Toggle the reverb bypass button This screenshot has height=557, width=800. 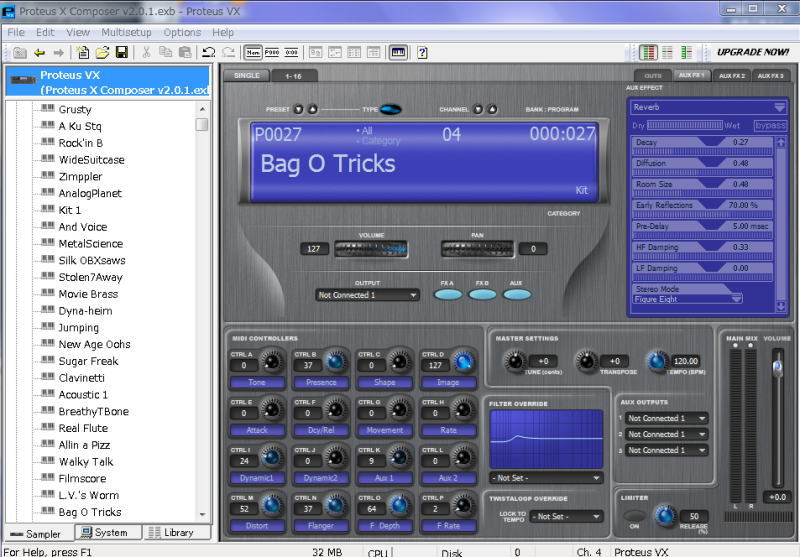point(770,125)
